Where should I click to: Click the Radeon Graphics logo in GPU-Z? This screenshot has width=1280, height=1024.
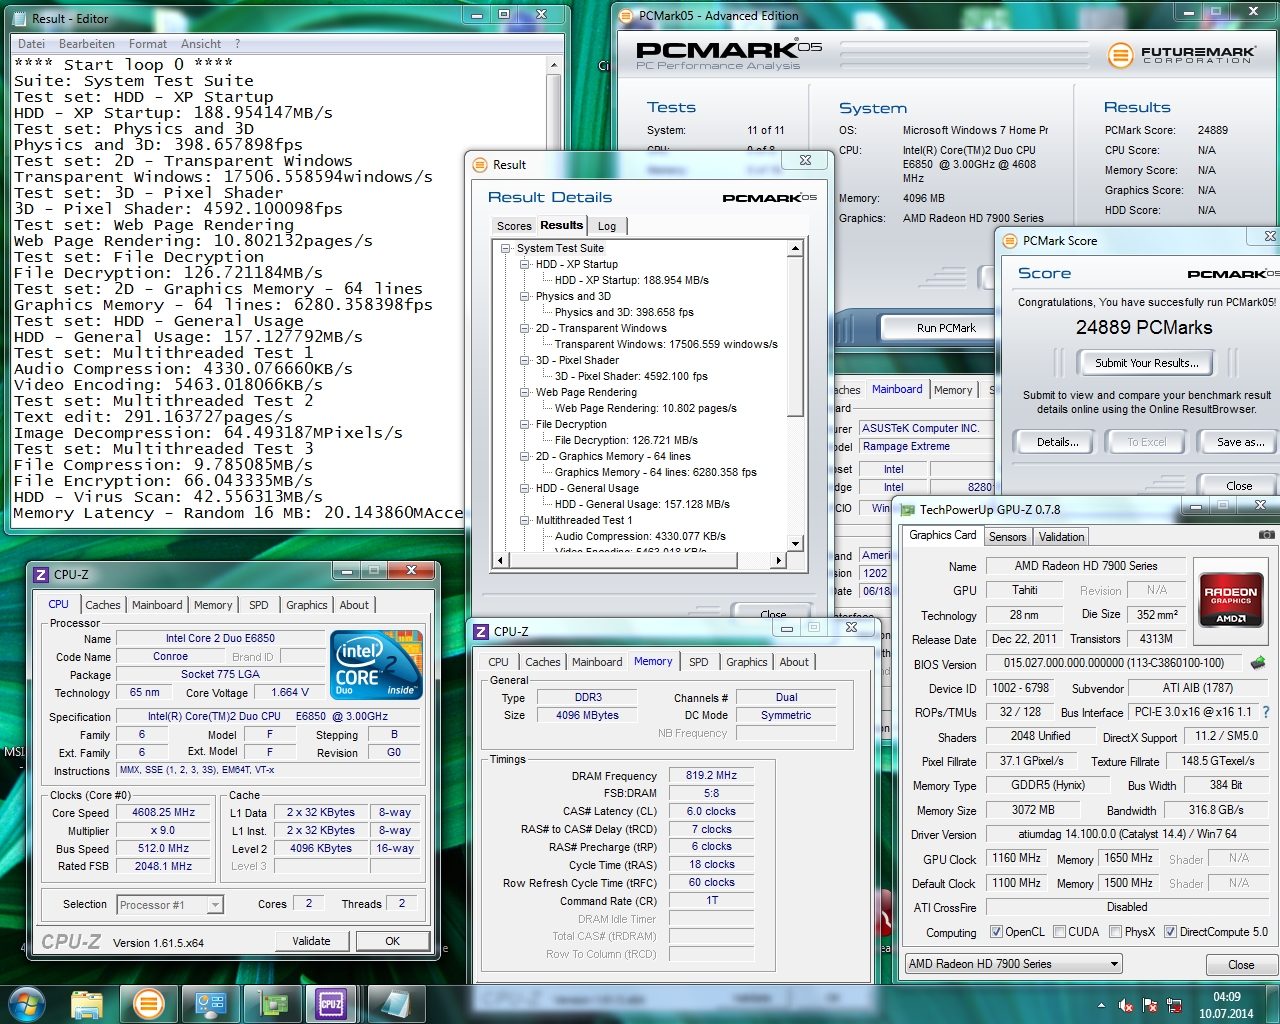tap(1231, 599)
